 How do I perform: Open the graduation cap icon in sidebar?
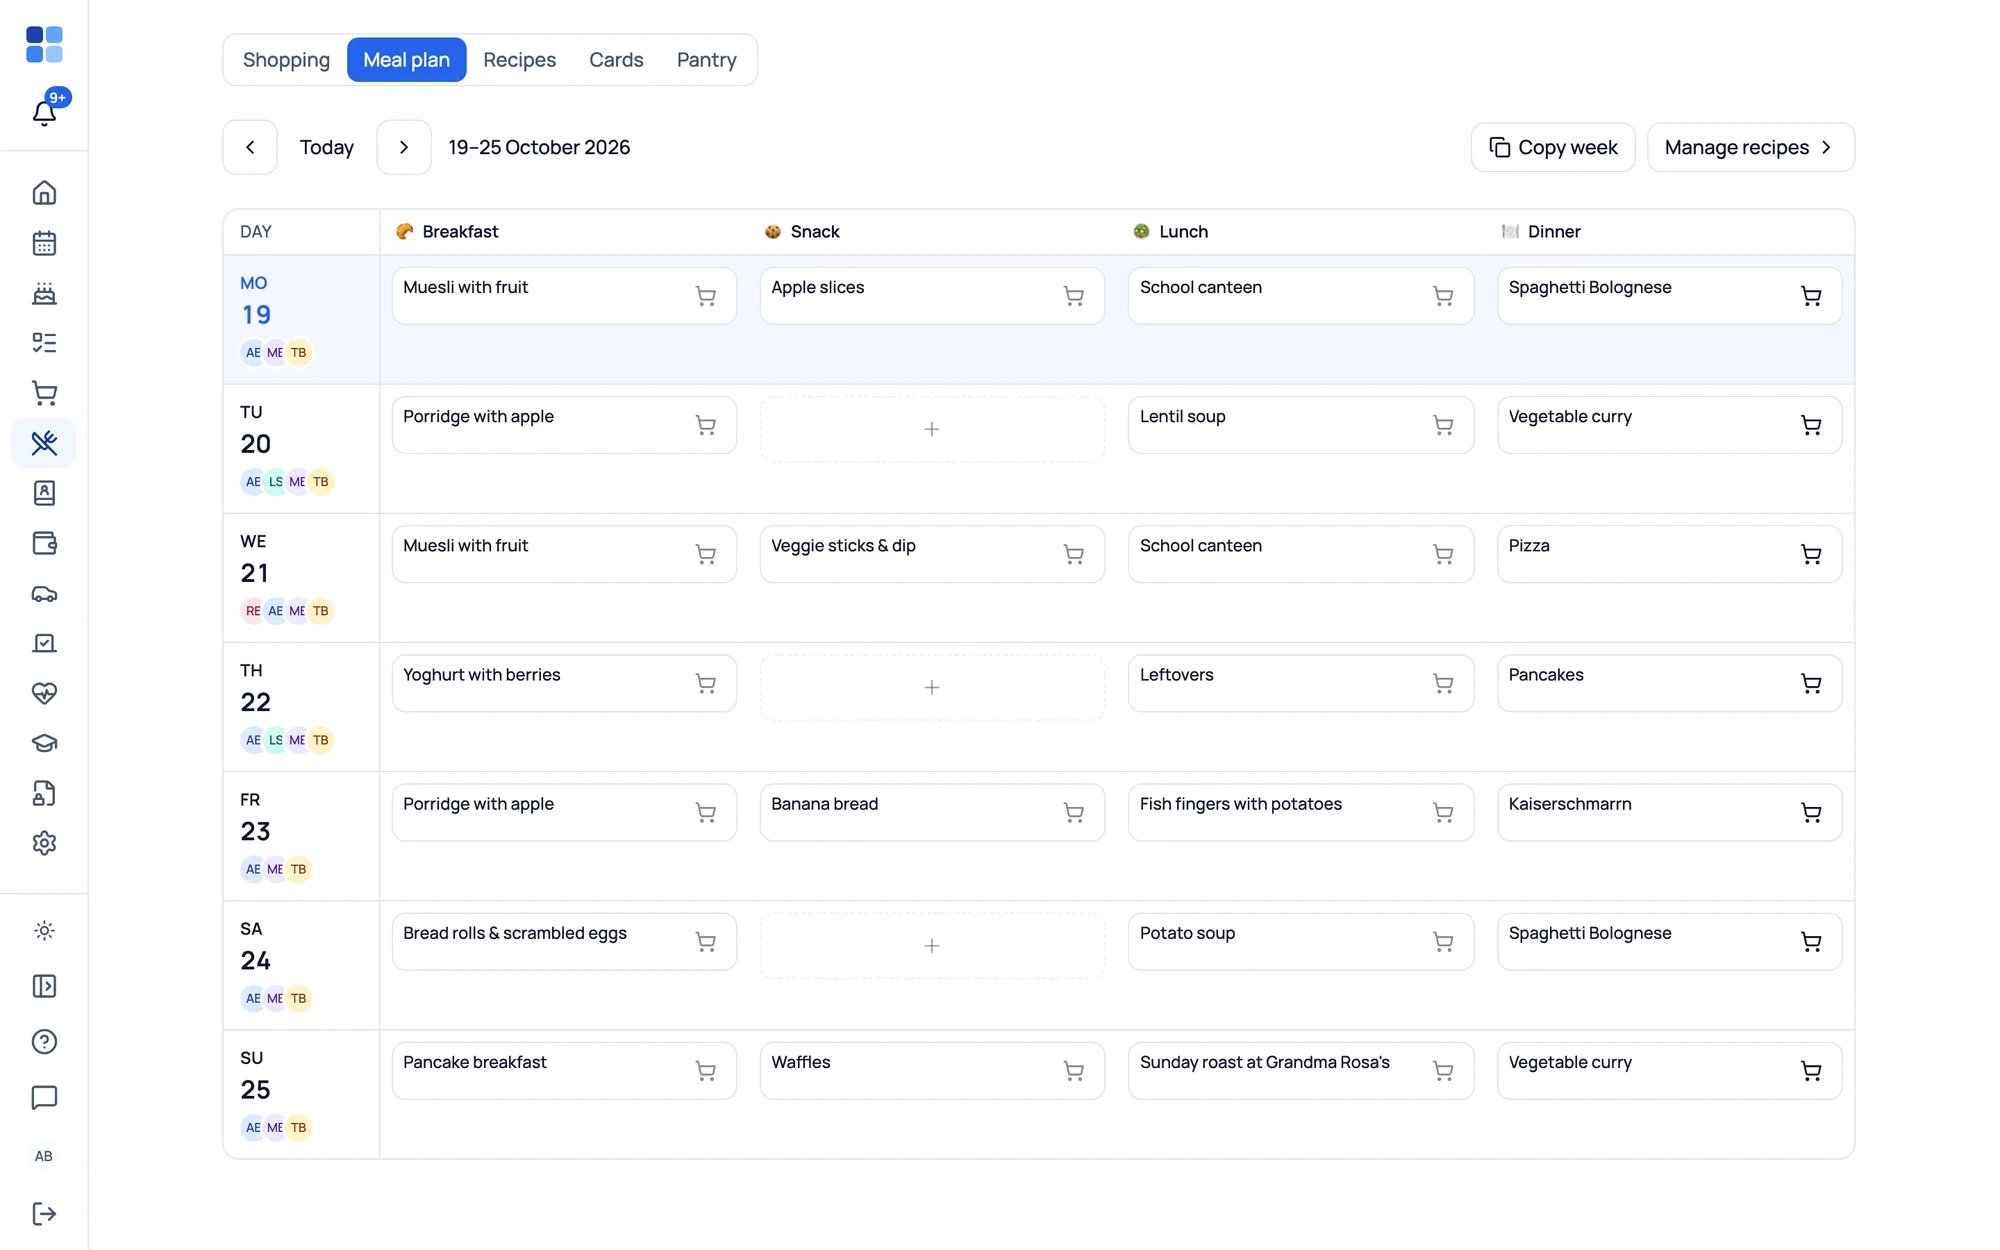(x=44, y=743)
